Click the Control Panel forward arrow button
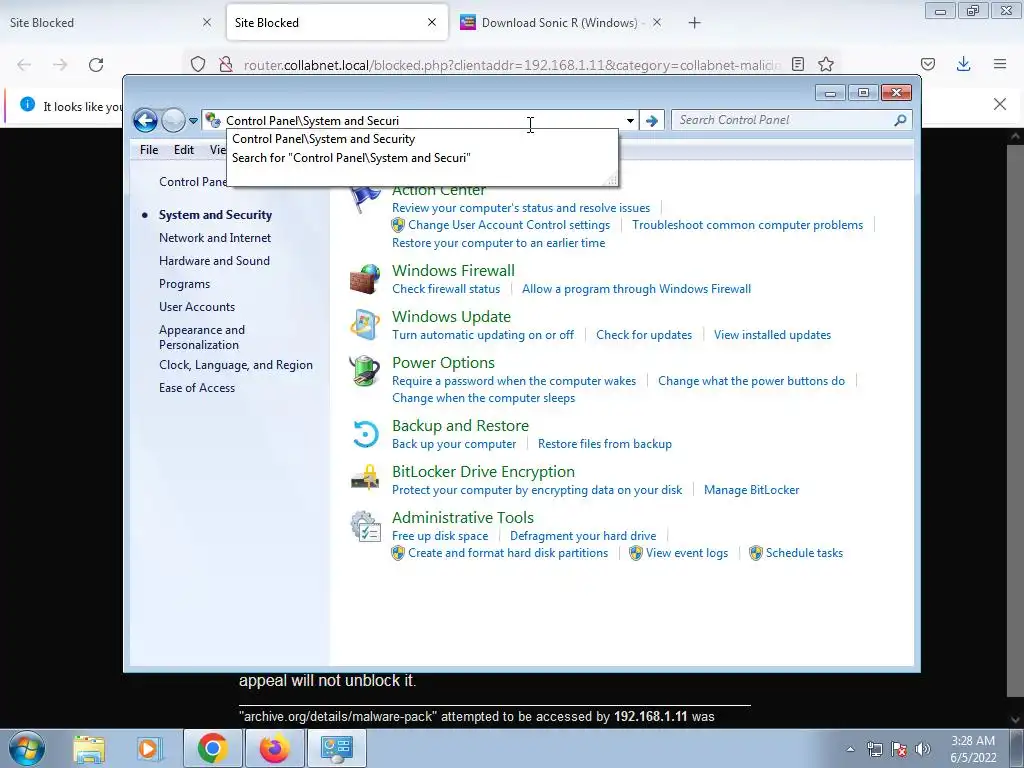 173,120
